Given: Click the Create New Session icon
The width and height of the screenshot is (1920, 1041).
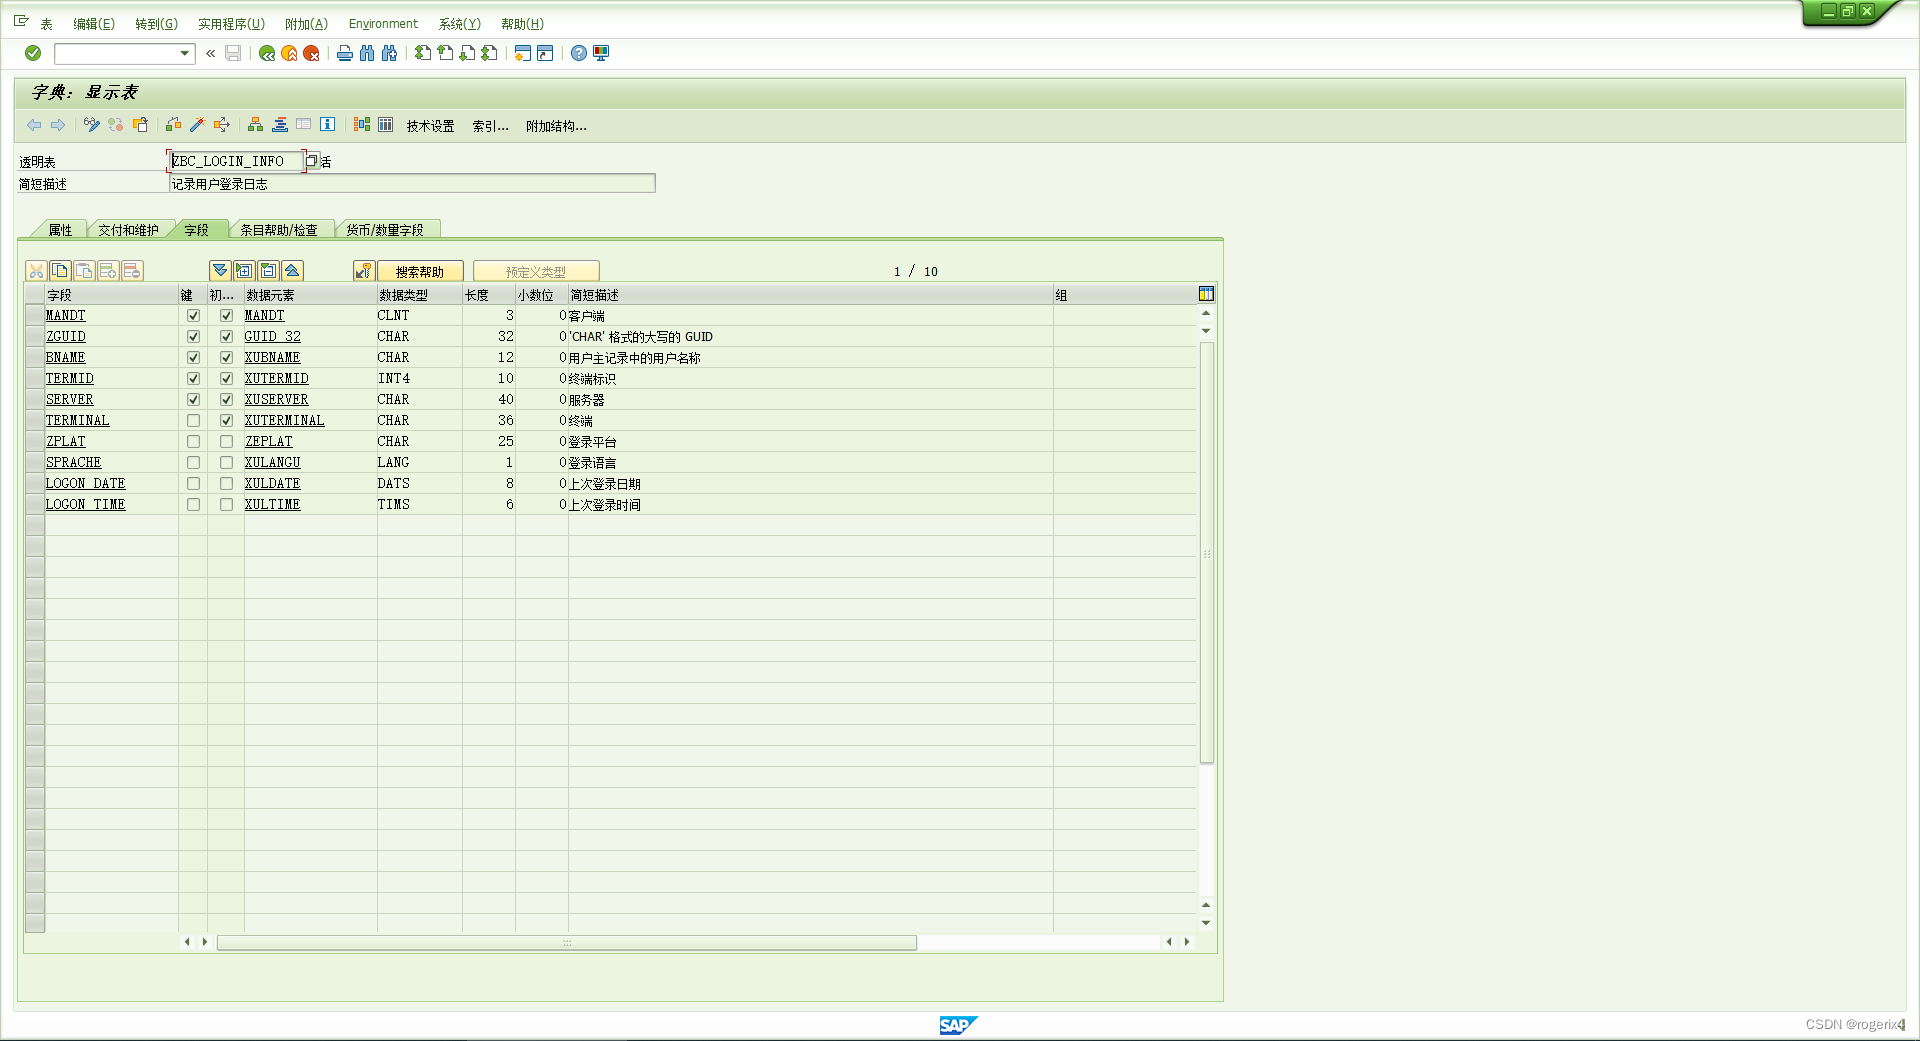Looking at the screenshot, I should pos(523,53).
